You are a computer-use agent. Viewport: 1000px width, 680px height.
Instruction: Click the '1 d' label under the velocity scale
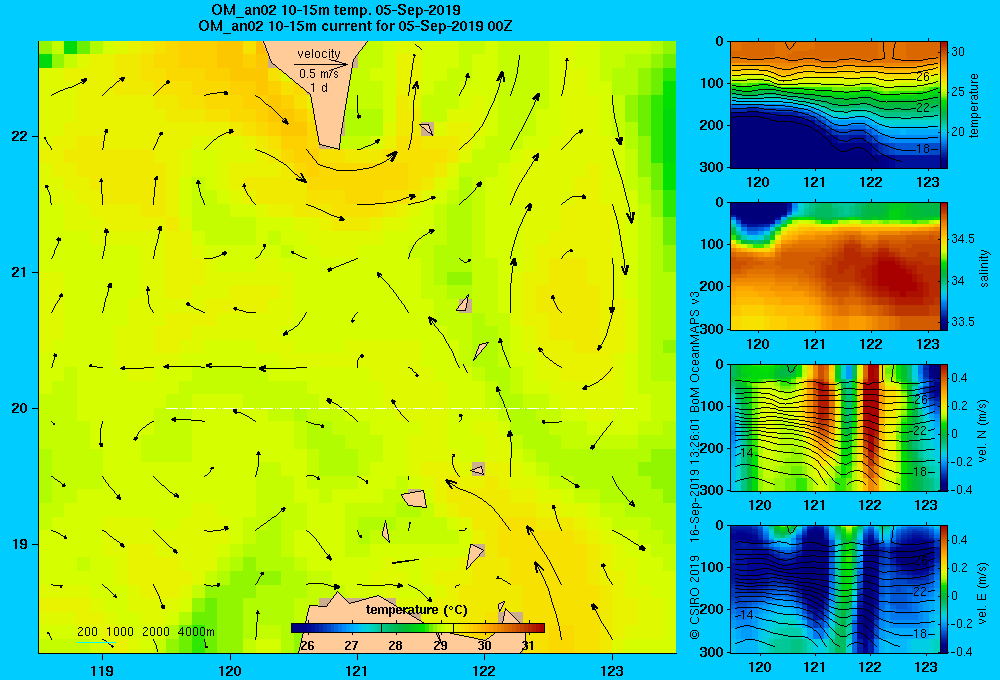pos(319,87)
